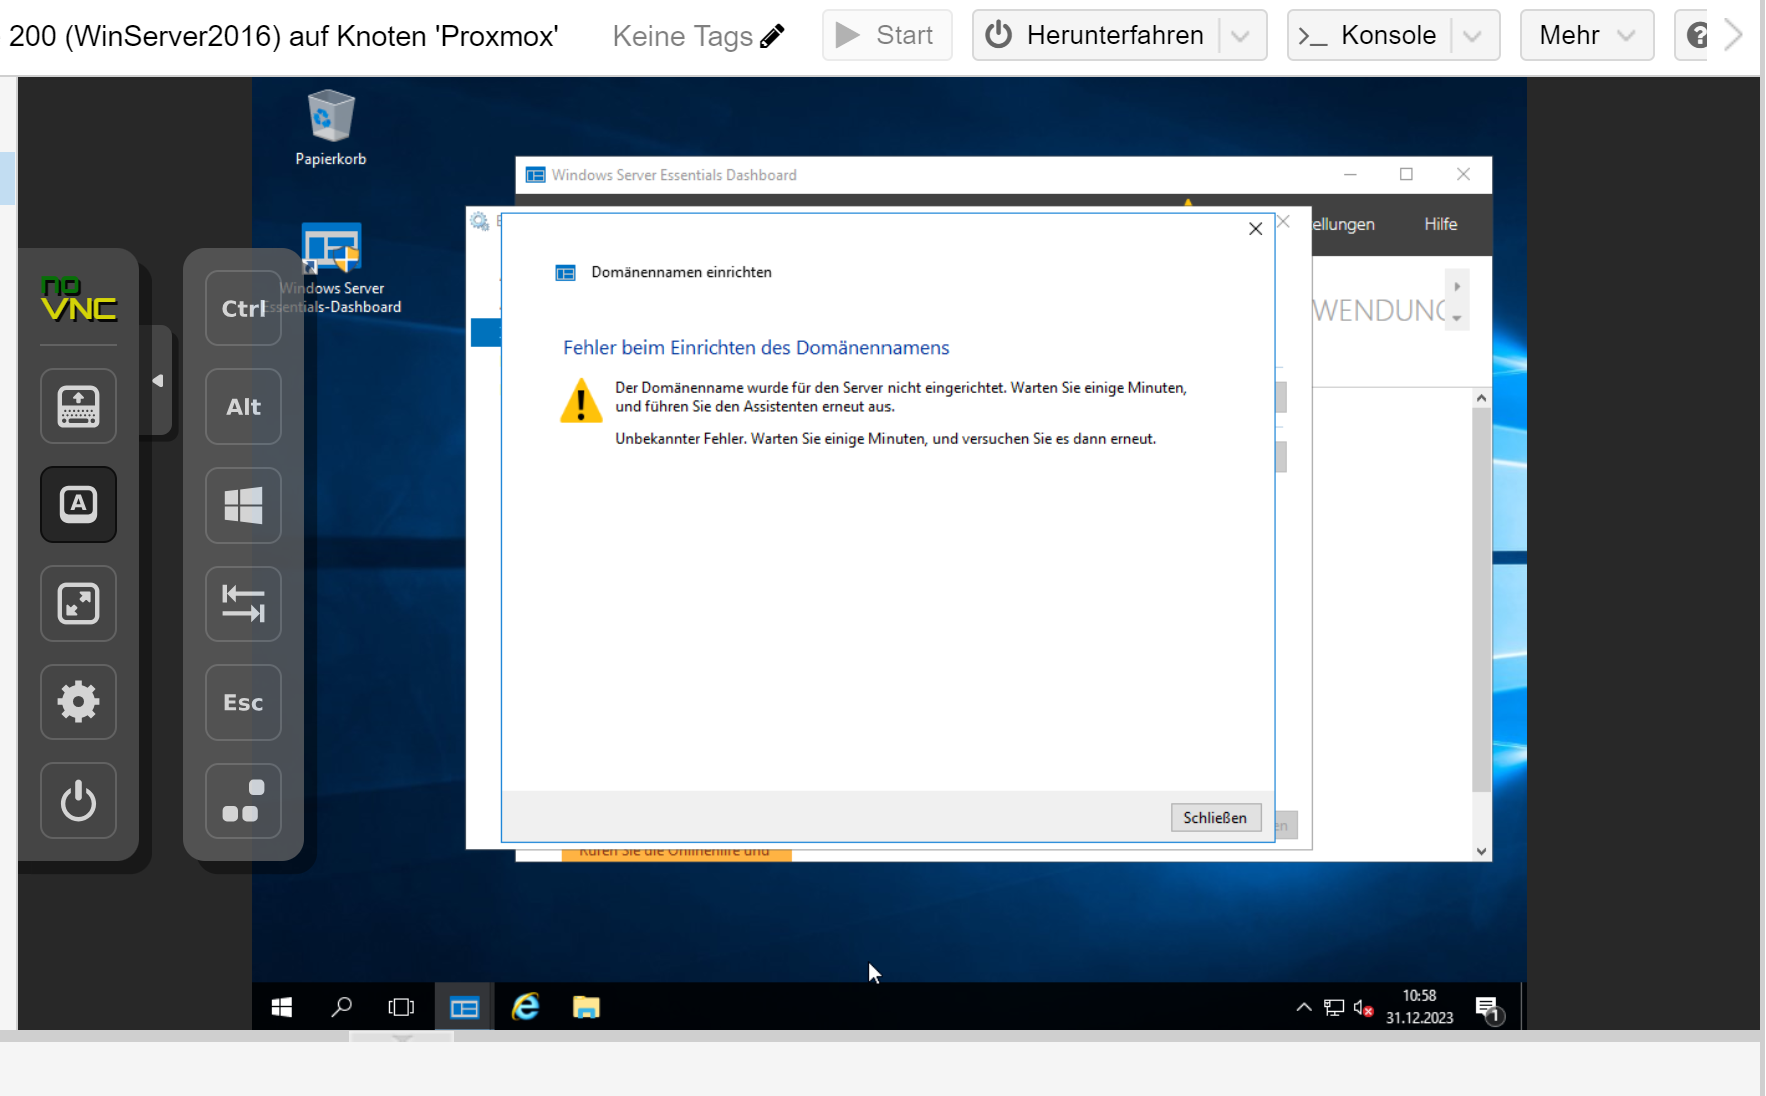Open noVNC power options
Image resolution: width=1766 pixels, height=1096 pixels.
(78, 801)
